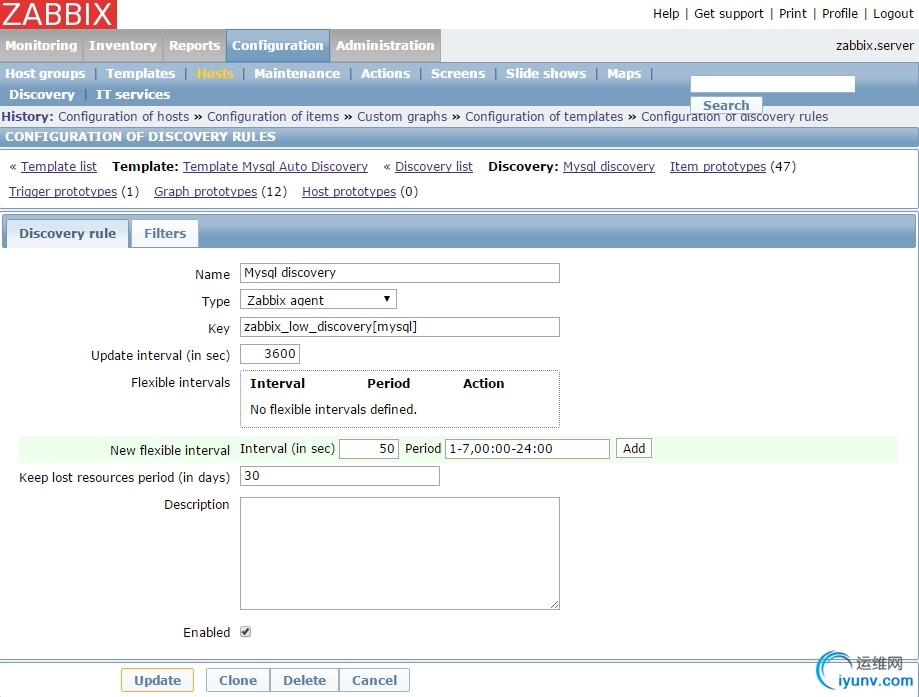The width and height of the screenshot is (919, 697).
Task: Open the Maps submenu
Action: [x=624, y=73]
